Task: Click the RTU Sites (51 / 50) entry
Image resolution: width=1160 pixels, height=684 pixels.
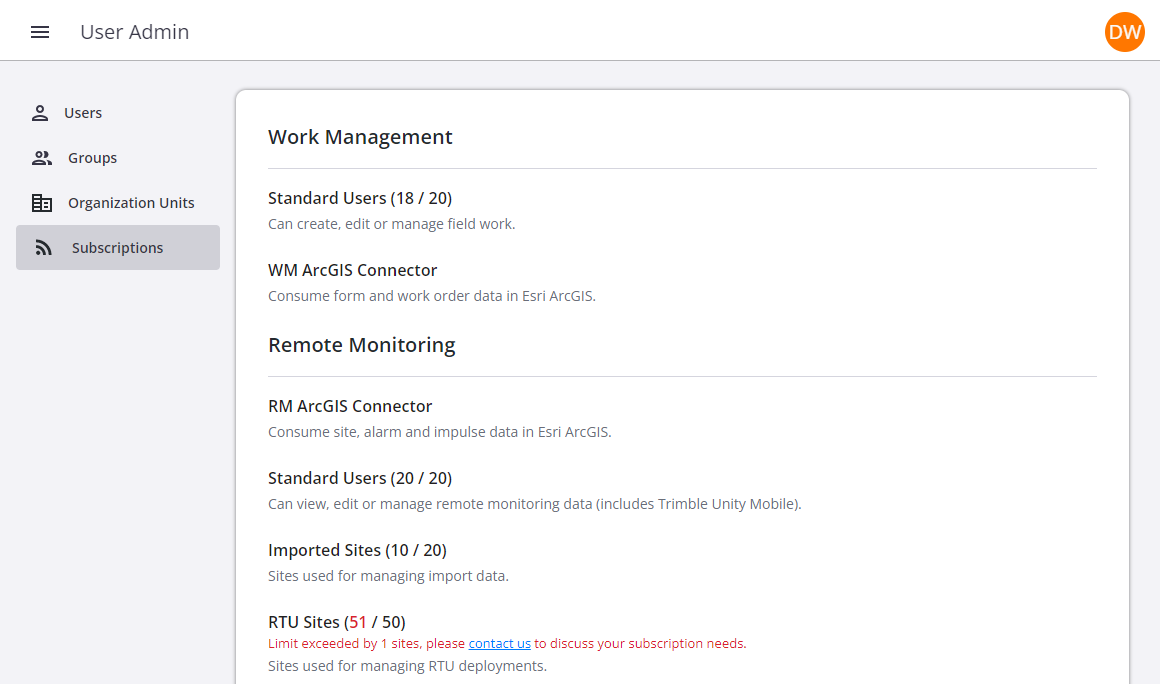Action: [x=336, y=622]
